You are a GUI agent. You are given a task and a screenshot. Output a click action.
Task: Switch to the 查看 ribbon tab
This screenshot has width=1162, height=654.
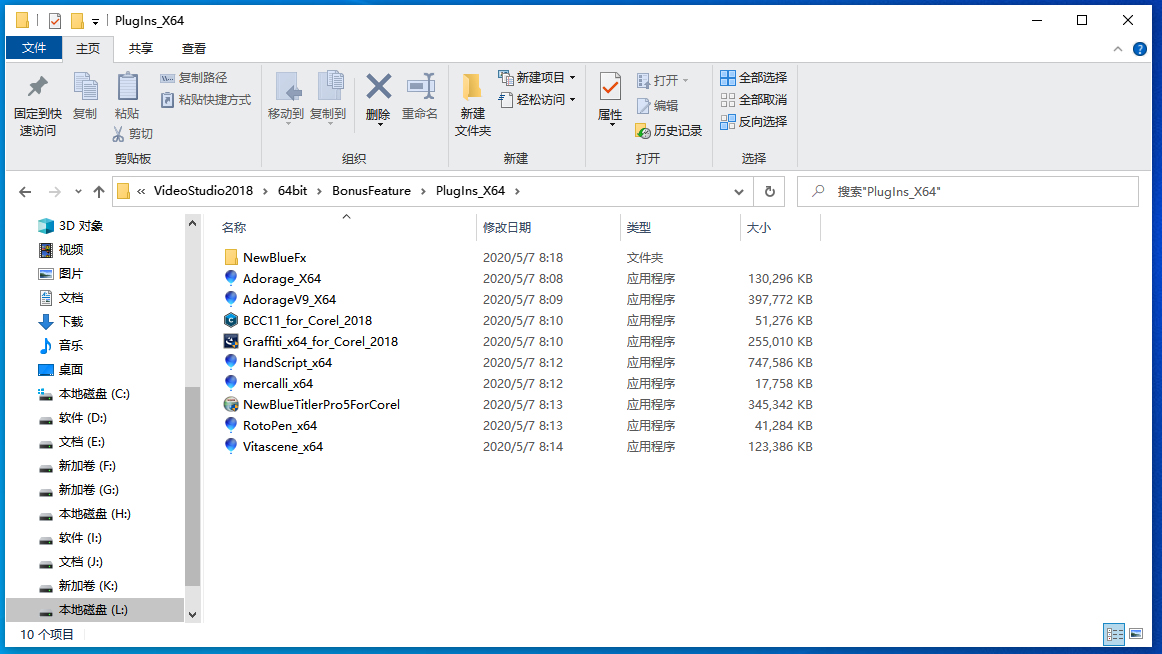(194, 49)
